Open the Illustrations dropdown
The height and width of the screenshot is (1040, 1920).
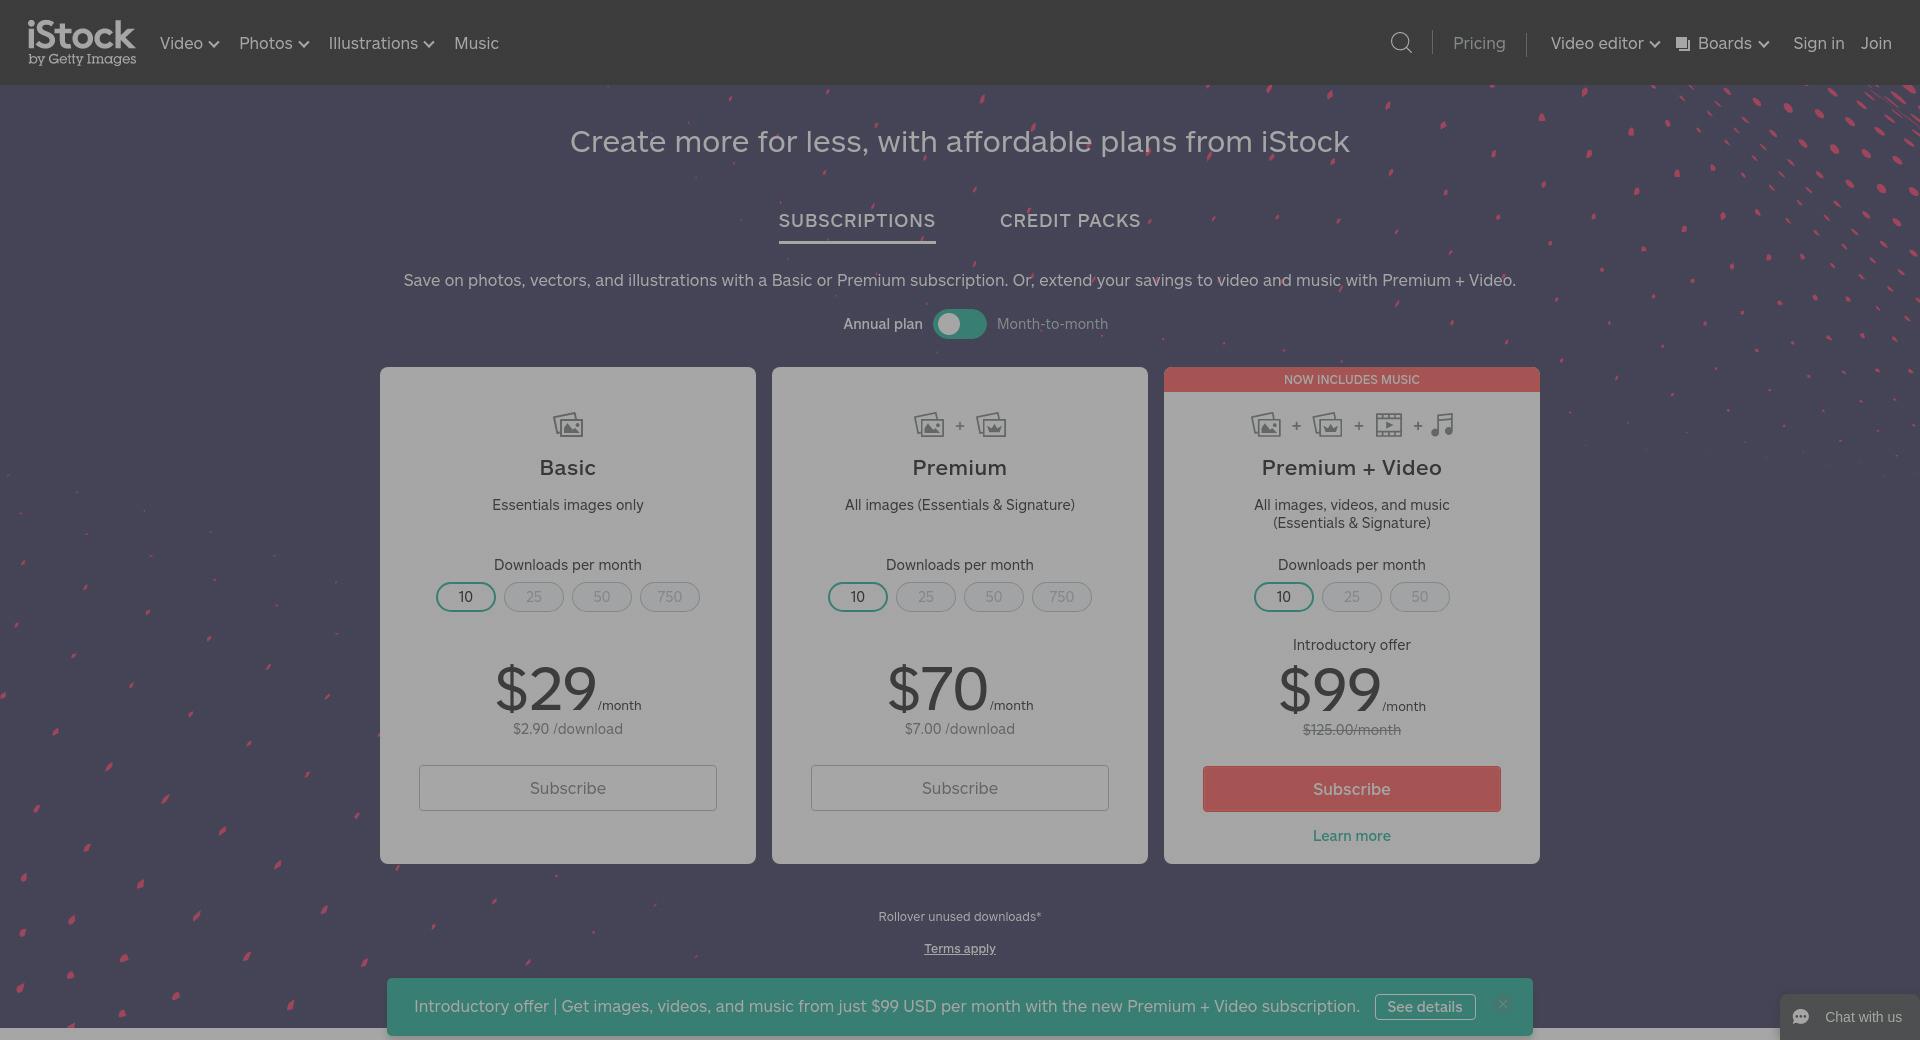tap(381, 43)
